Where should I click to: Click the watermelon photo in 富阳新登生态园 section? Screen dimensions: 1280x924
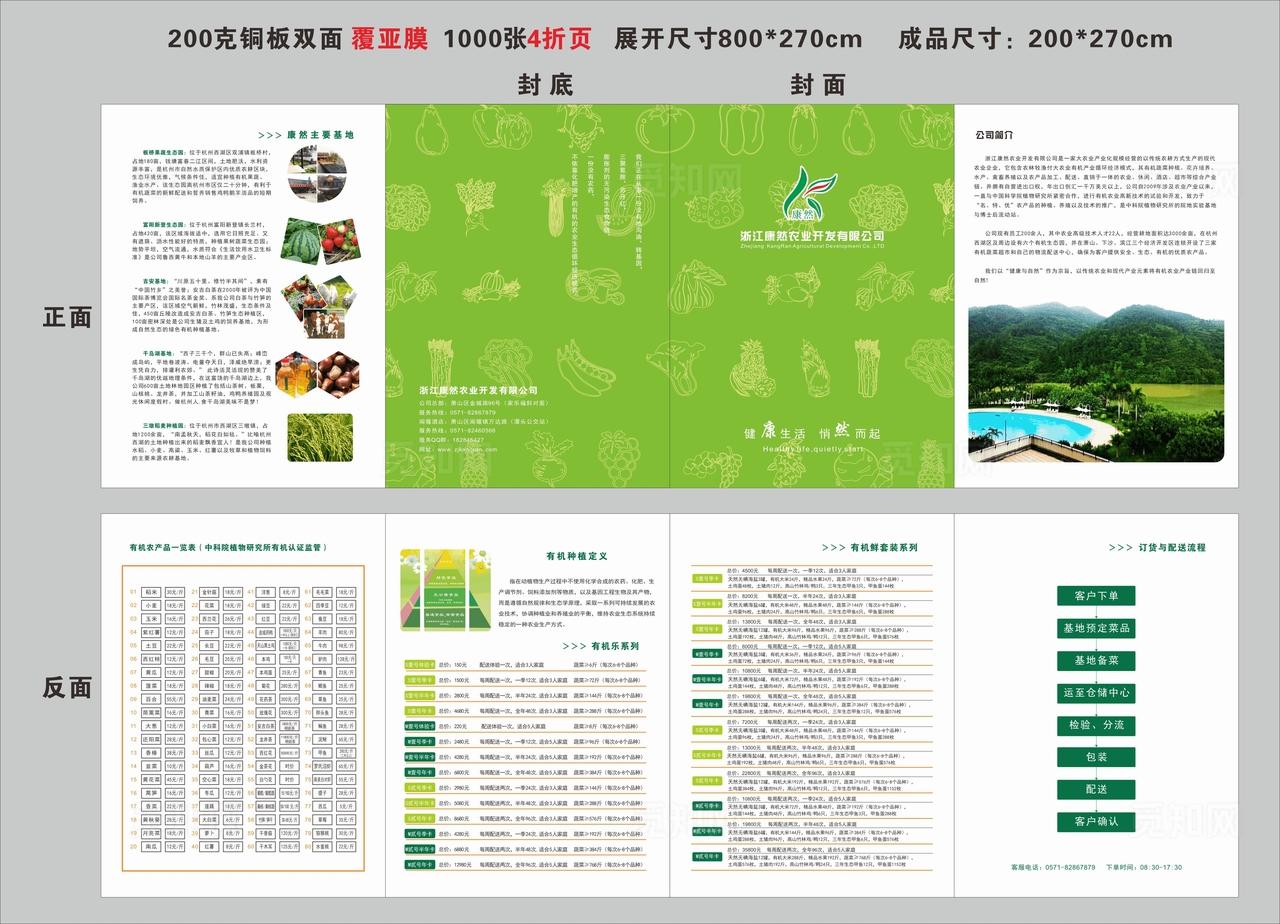[302, 240]
